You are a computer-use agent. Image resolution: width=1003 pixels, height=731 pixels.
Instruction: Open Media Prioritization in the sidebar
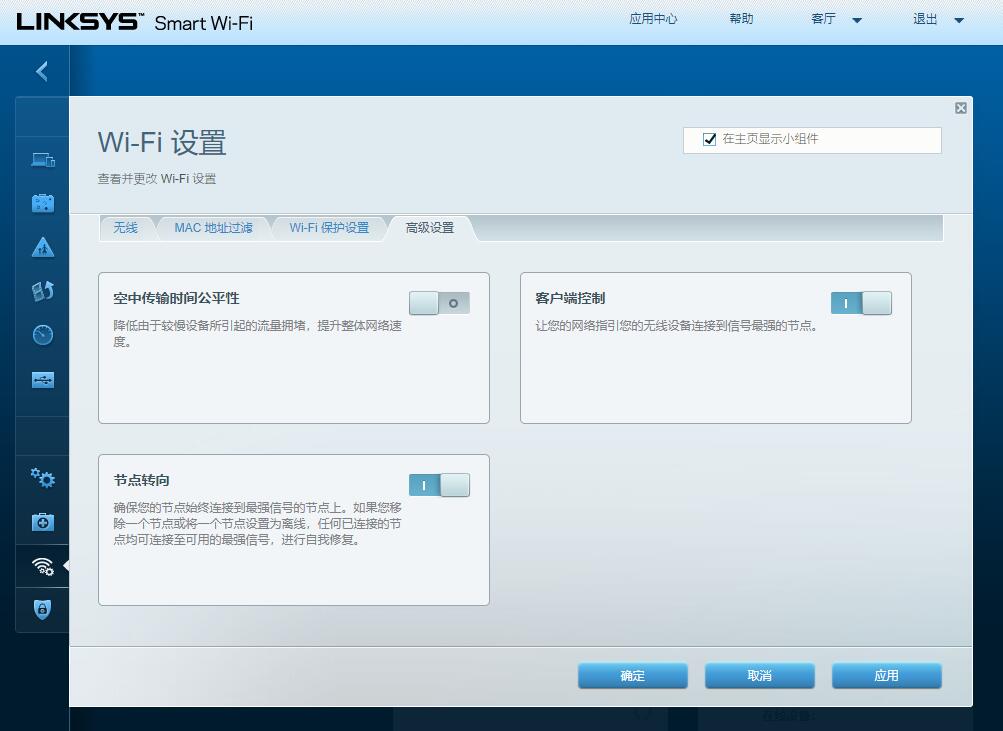[x=41, y=290]
